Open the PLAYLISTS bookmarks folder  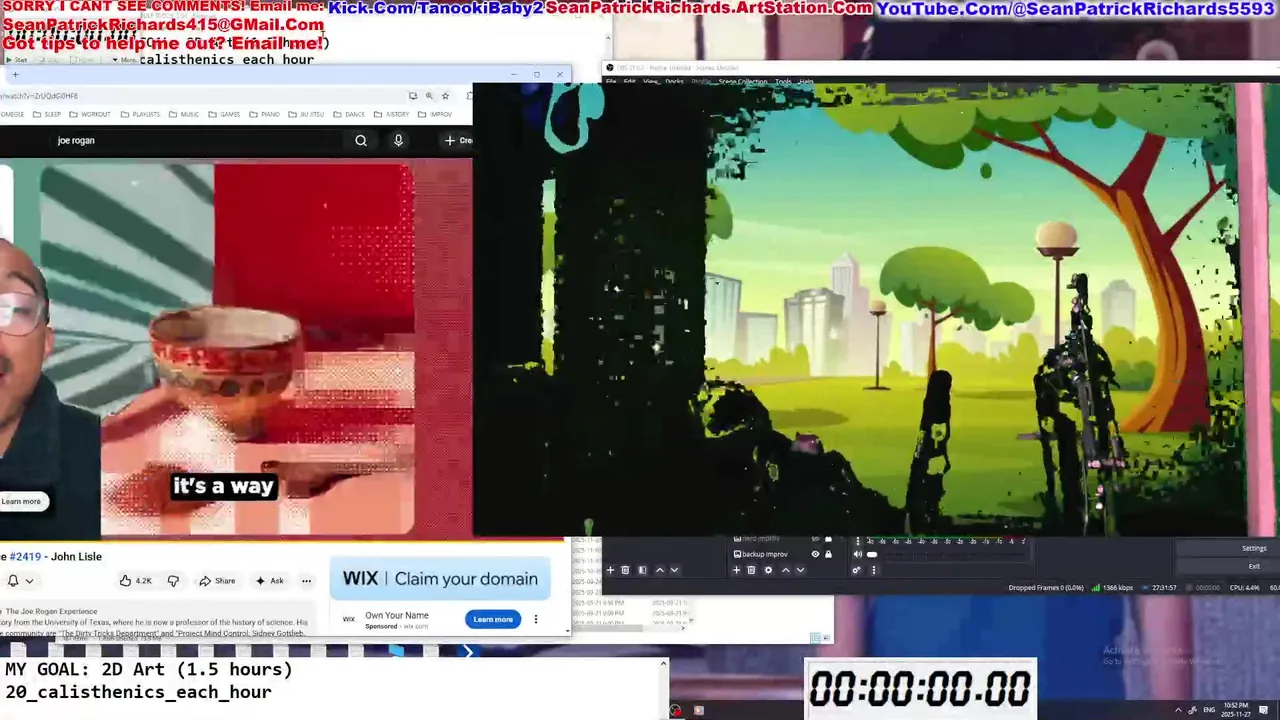pyautogui.click(x=140, y=114)
